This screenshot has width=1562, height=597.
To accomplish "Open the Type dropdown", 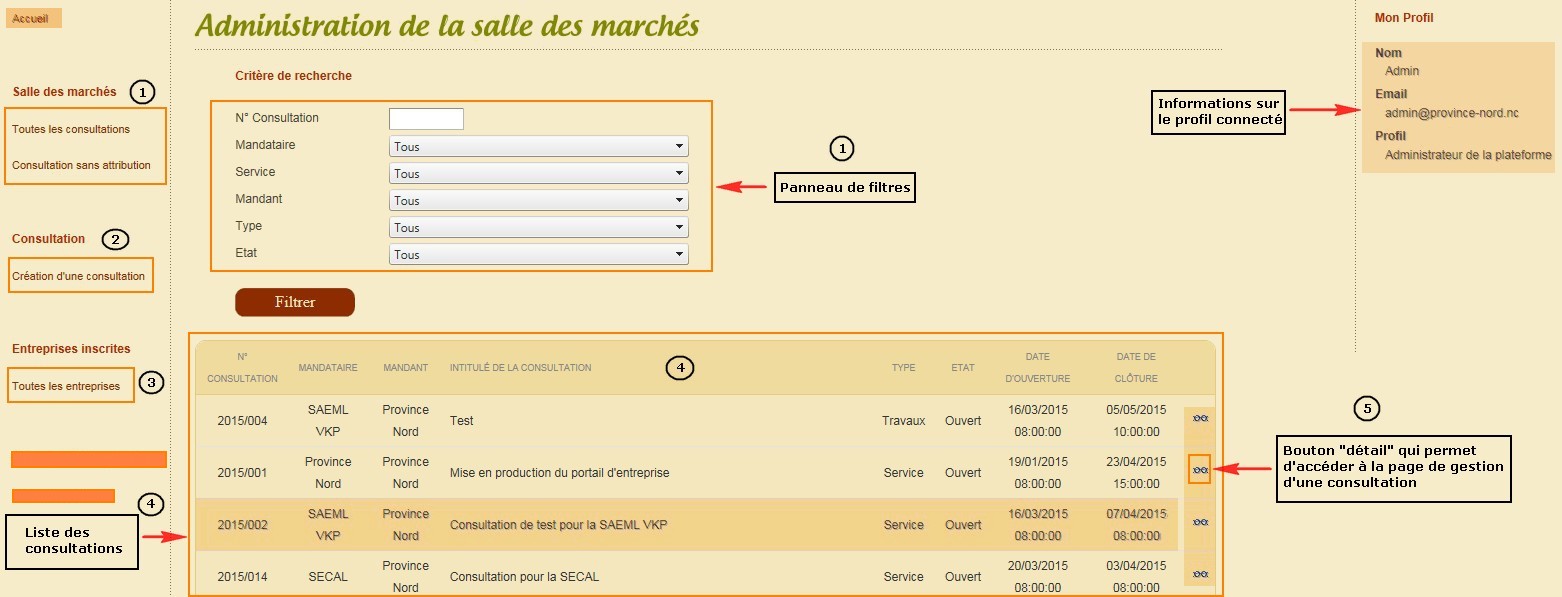I will click(538, 227).
